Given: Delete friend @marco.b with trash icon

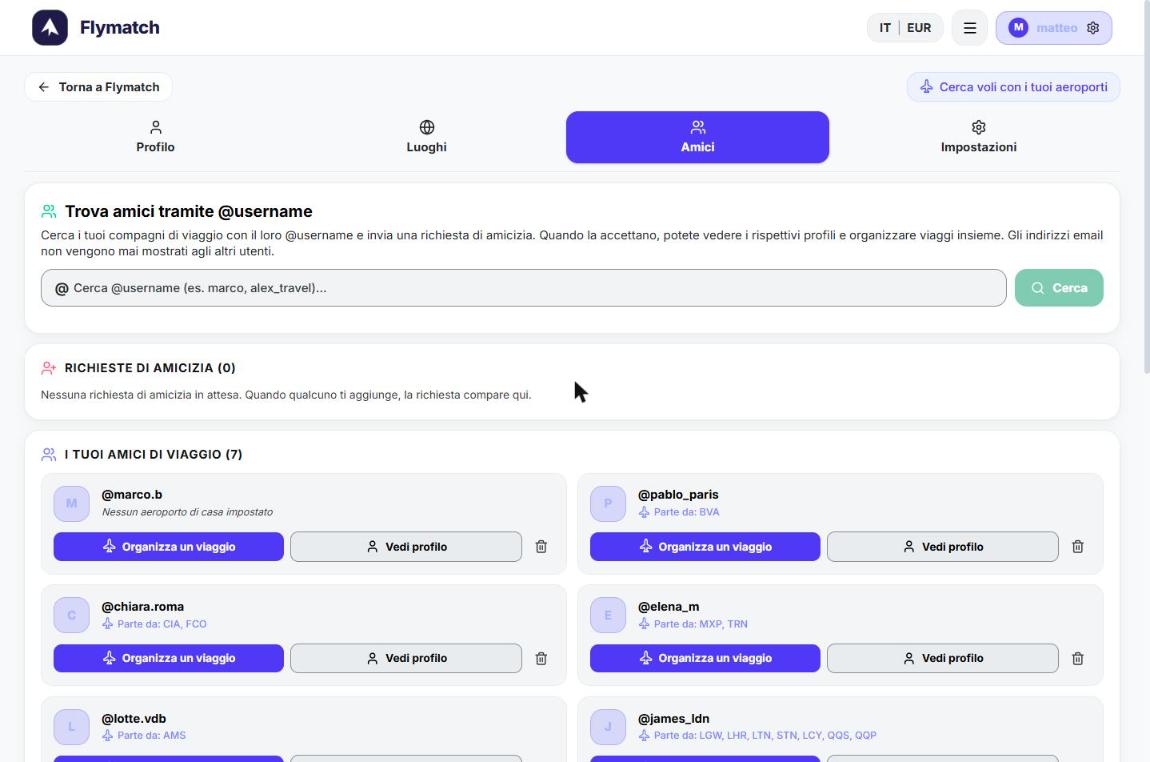Looking at the screenshot, I should point(541,546).
